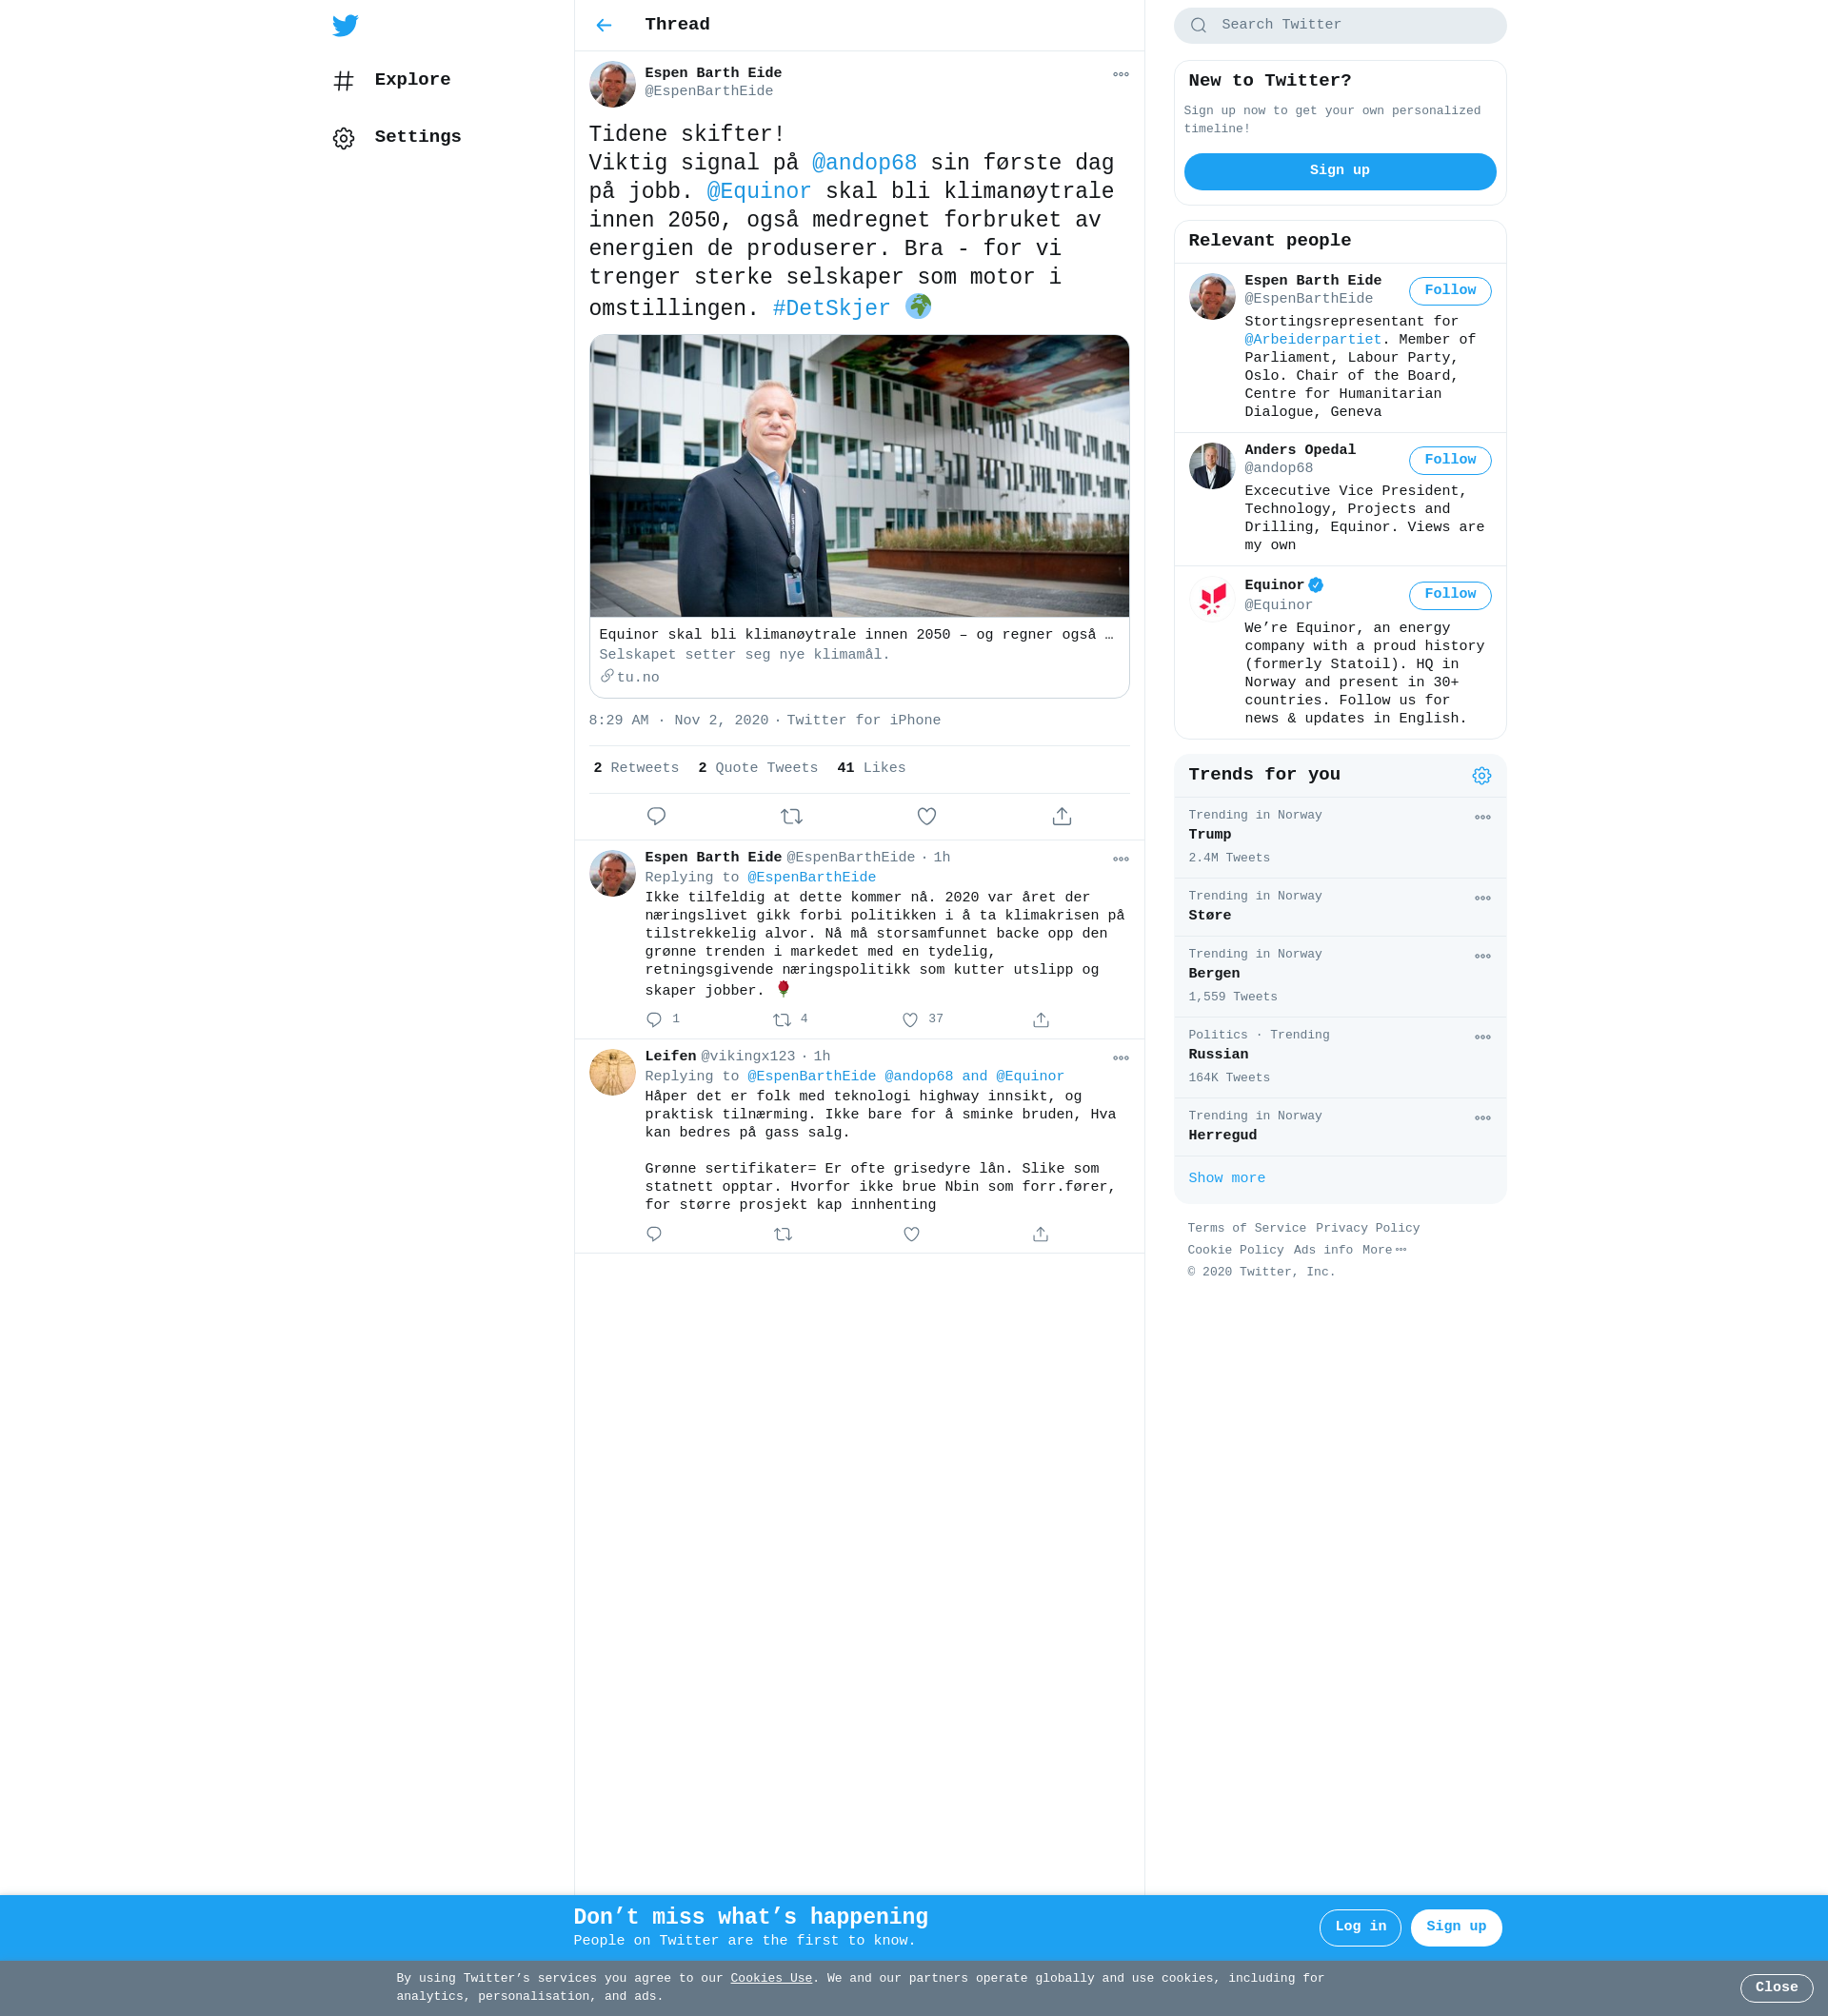The image size is (1828, 2016).
Task: Open more options for Støre trend
Action: coord(1482,898)
